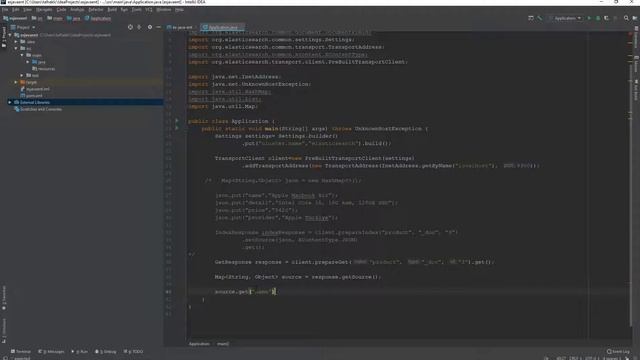Select pom.xml in project tree
Viewport: 640px width, 360px height.
(31, 96)
